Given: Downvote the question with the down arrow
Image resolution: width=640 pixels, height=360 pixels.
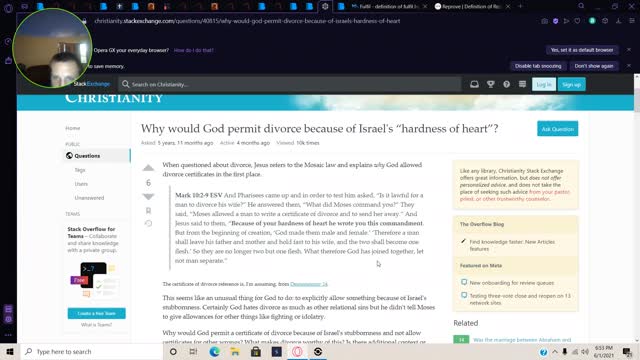Looking at the screenshot, I should point(148,197).
